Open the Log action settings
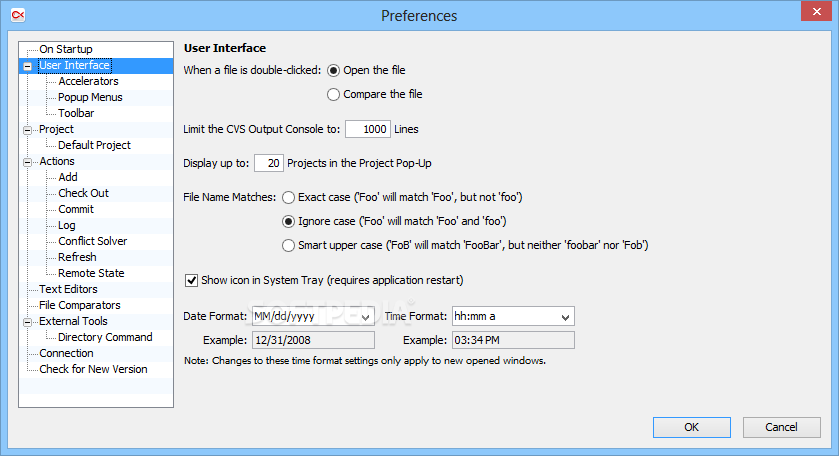 point(67,225)
